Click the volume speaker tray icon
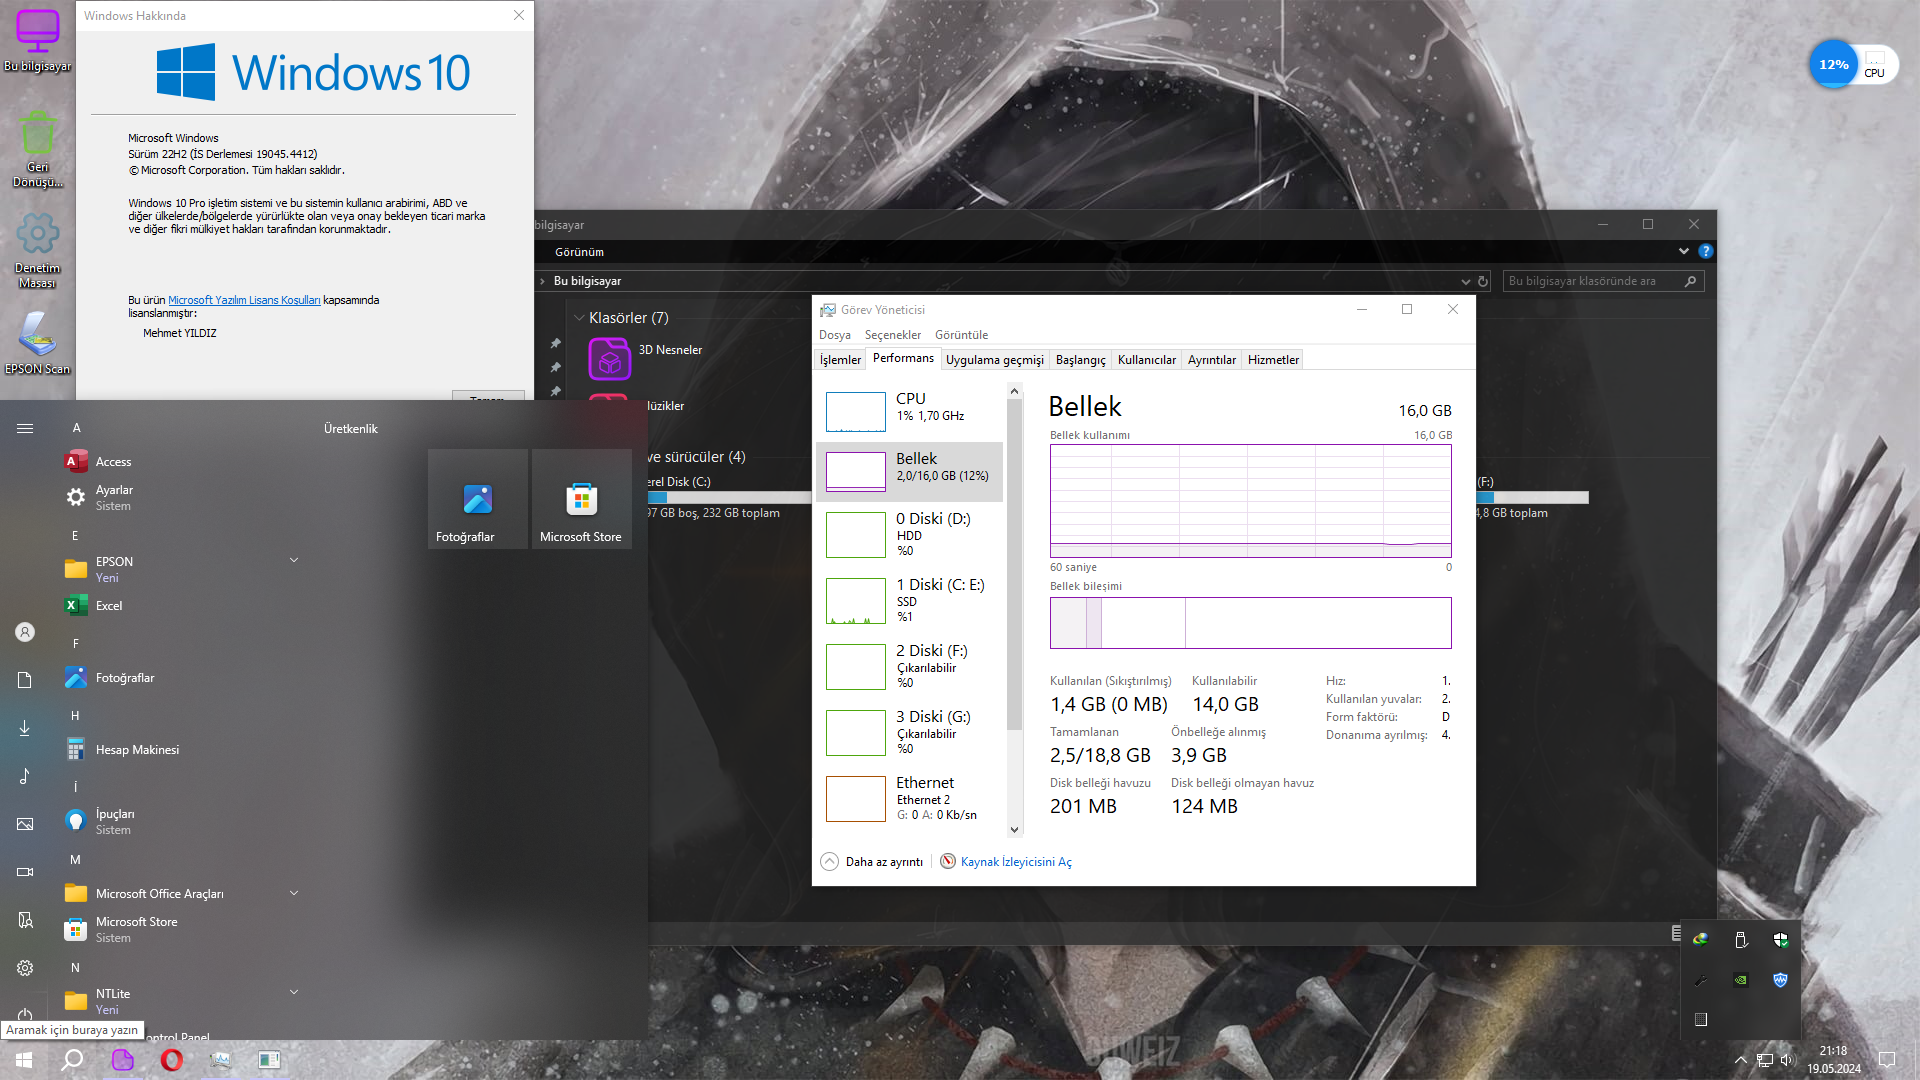The height and width of the screenshot is (1080, 1920). point(1787,1060)
